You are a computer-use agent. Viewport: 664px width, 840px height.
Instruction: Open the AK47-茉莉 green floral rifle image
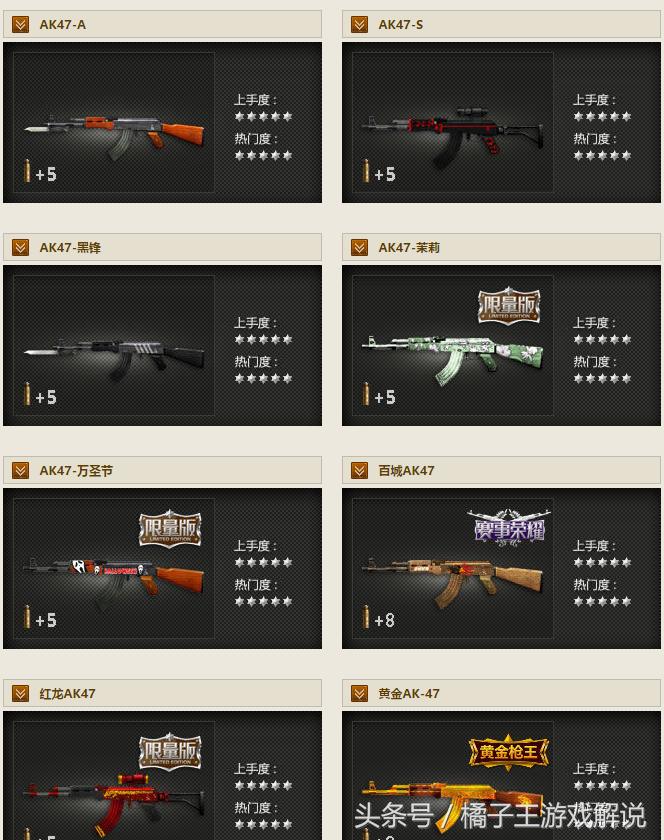pyautogui.click(x=452, y=359)
